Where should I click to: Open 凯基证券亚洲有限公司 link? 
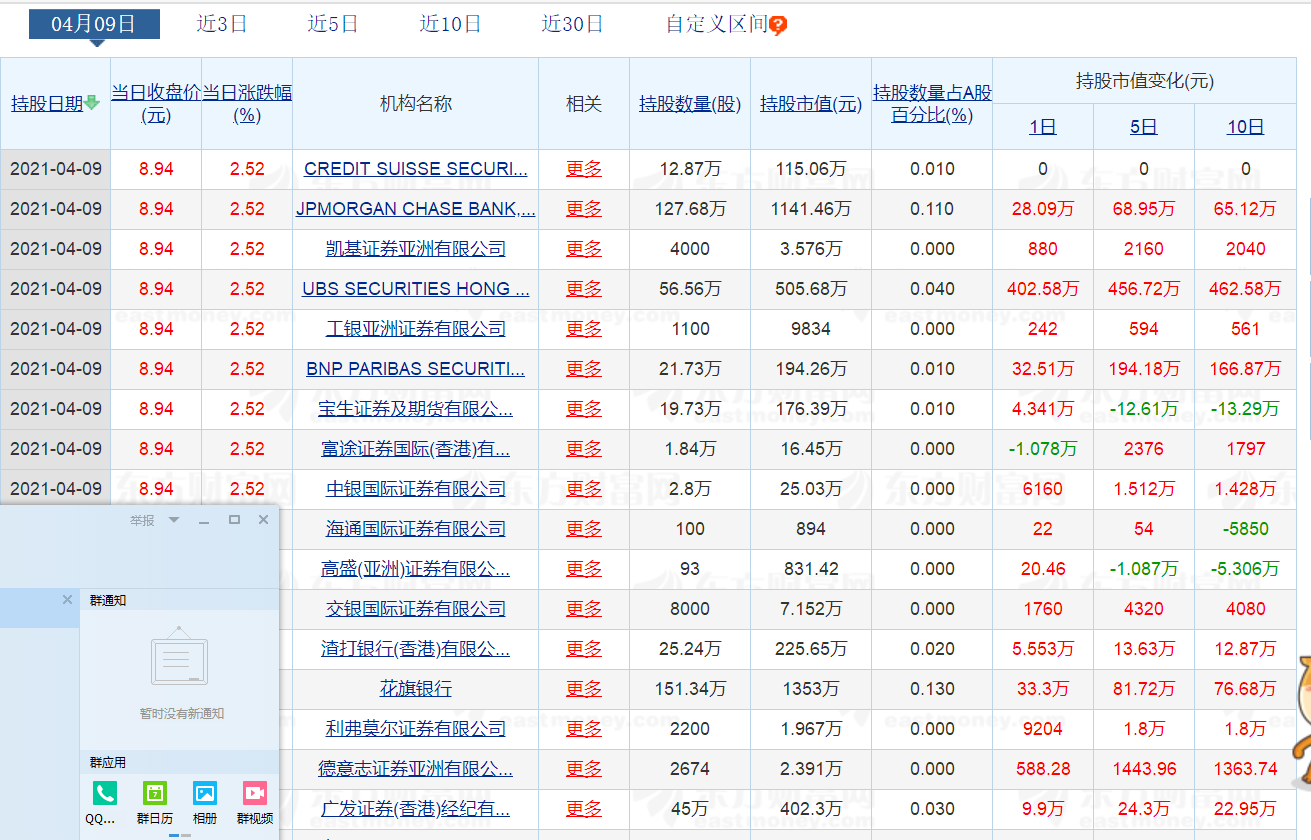click(416, 249)
